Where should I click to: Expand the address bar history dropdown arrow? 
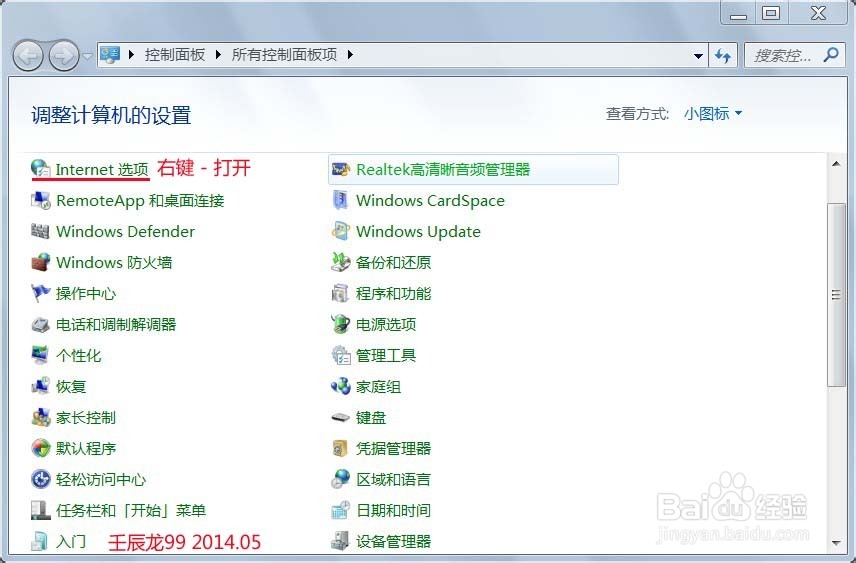[698, 55]
